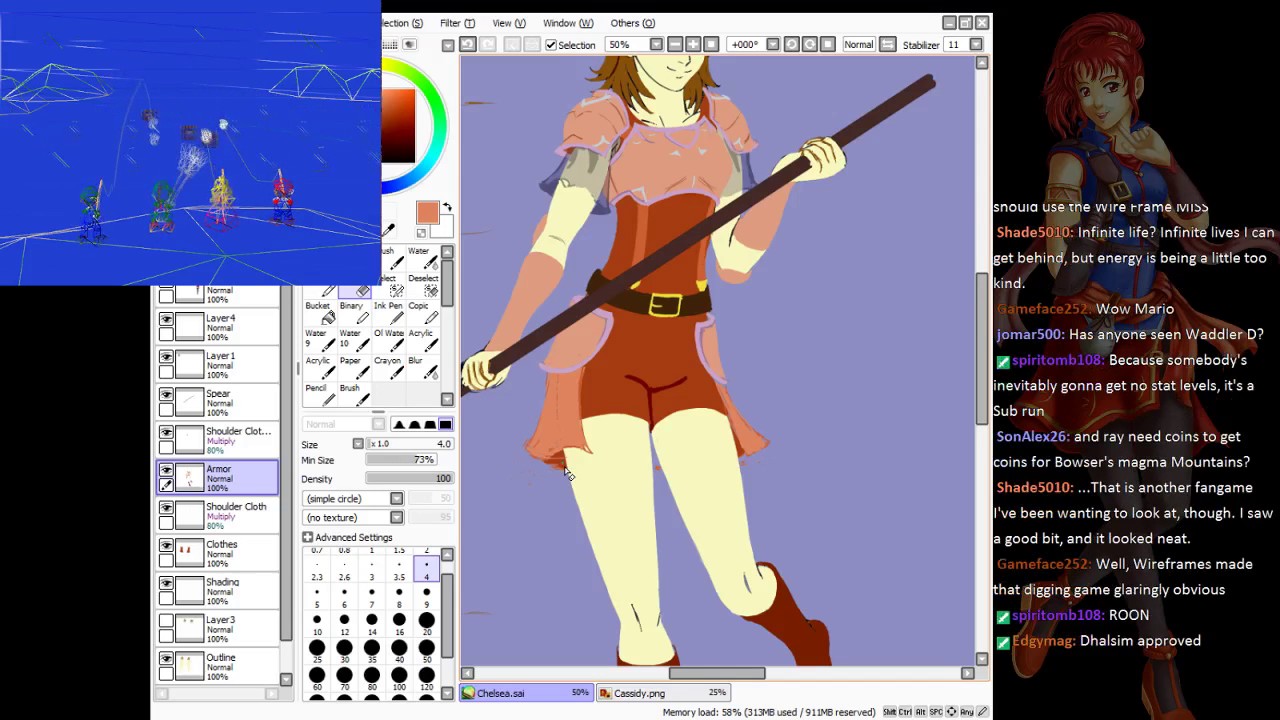1280x720 pixels.
Task: Hide the Armor layer
Action: click(x=166, y=470)
